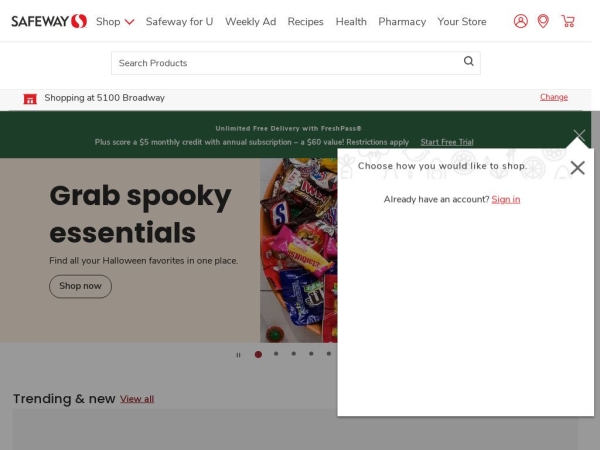Screen dimensions: 600x450
Task: Select the third carousel dot
Action: click(x=293, y=354)
